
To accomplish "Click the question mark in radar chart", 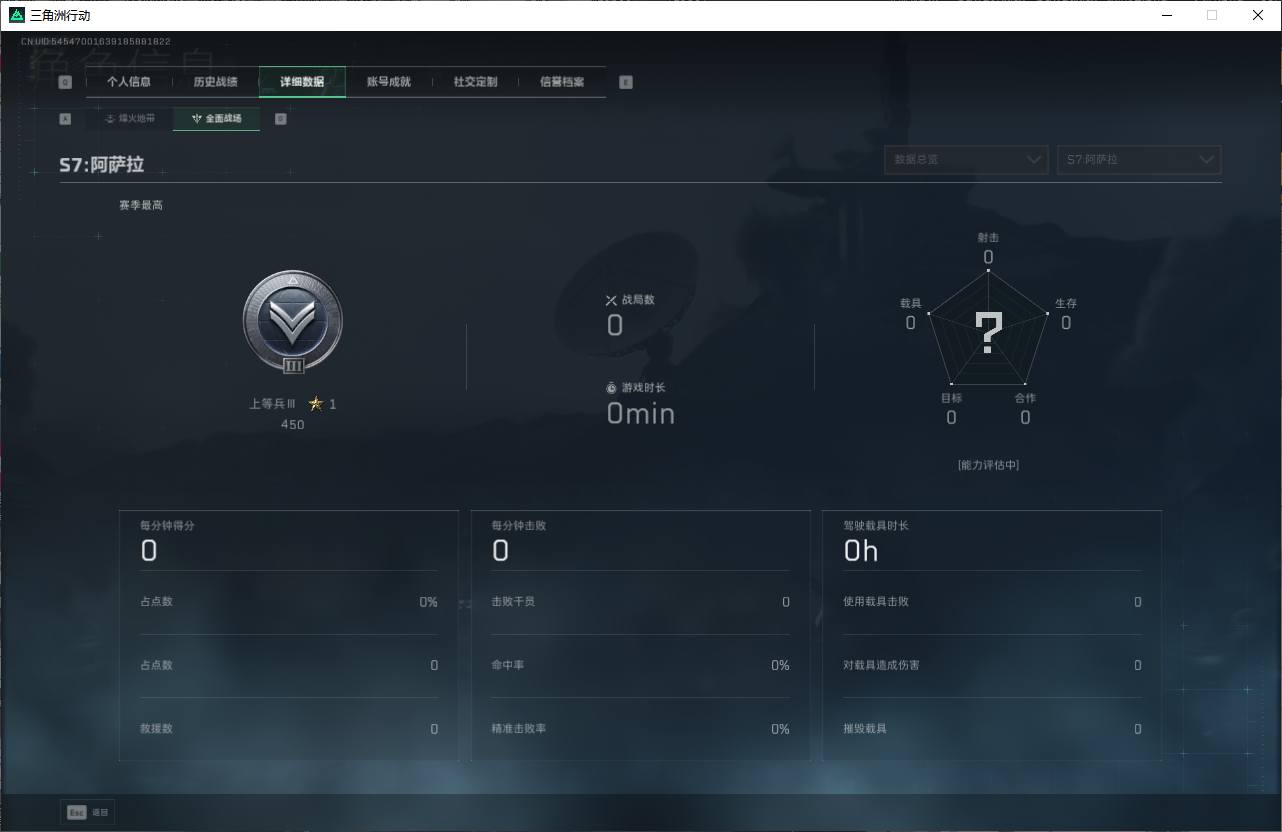I will click(x=989, y=333).
